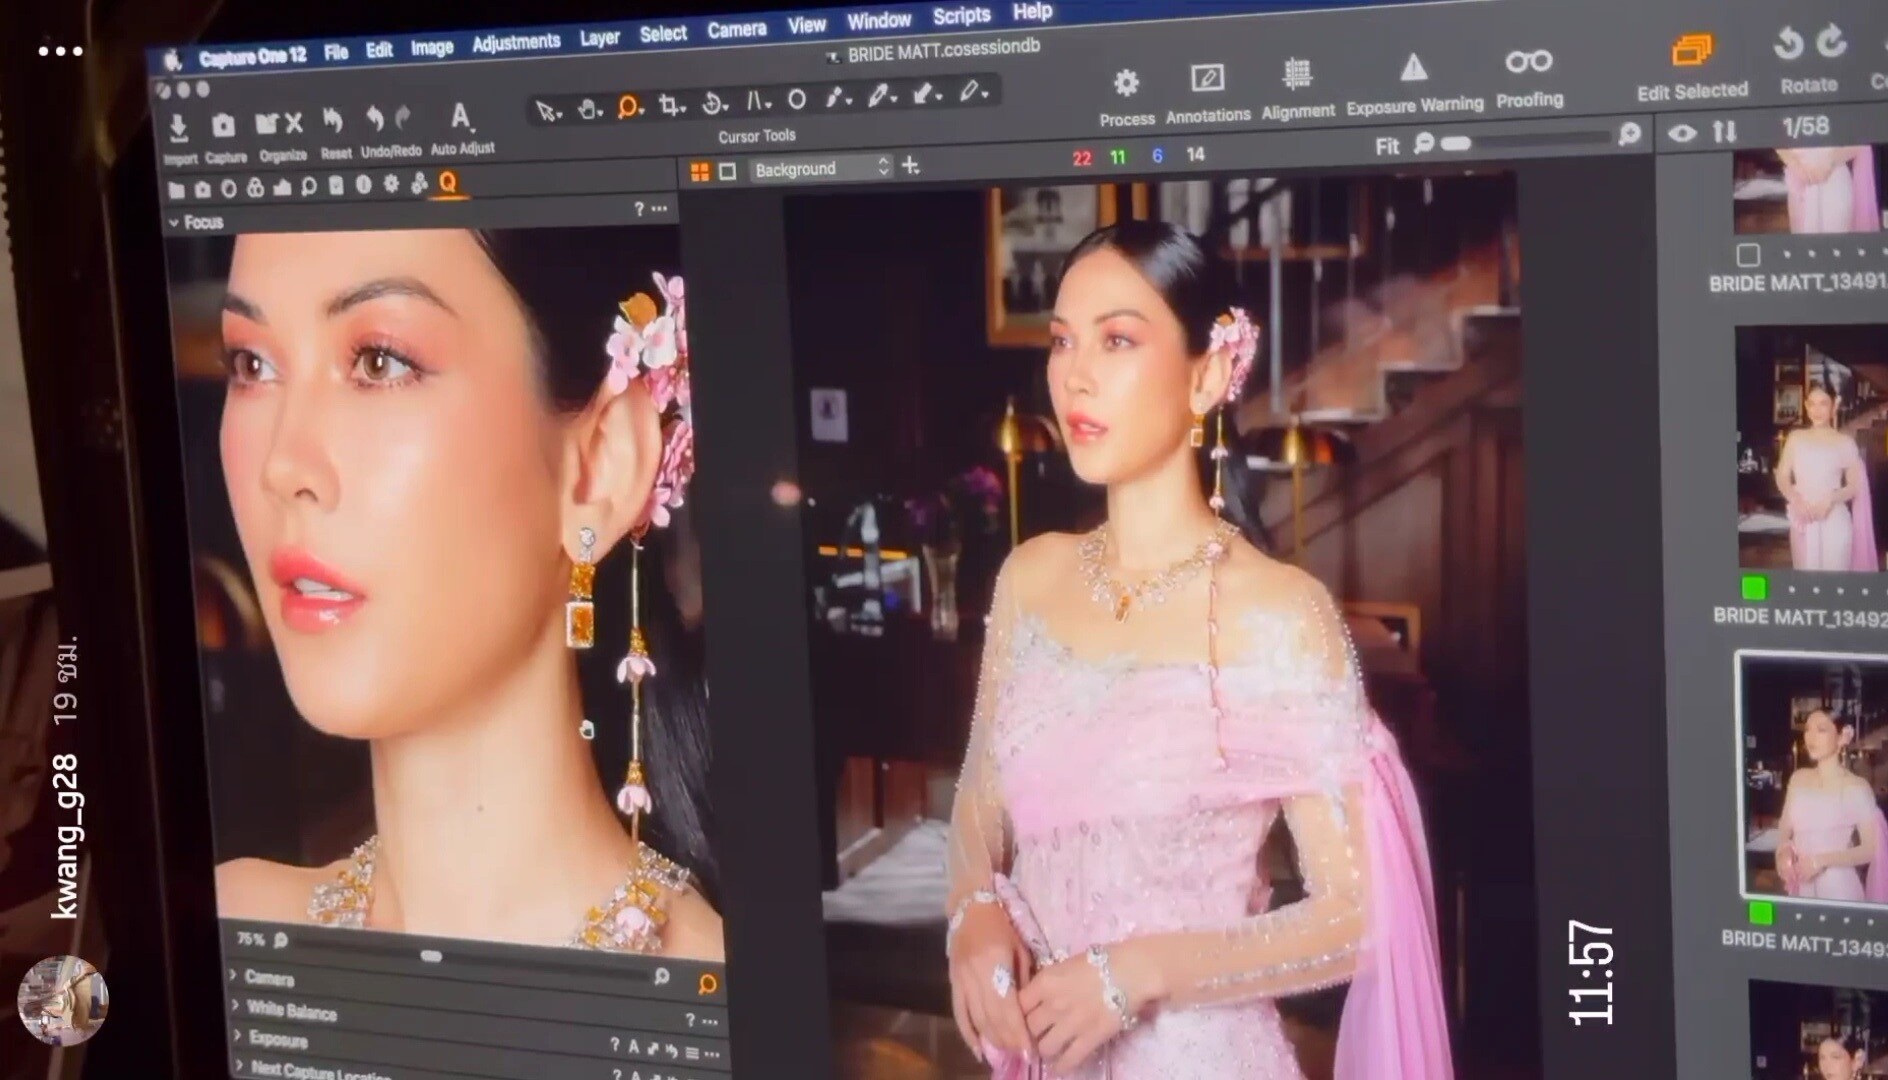Select the Crop cursor tool
1888x1080 pixels.
click(x=672, y=105)
